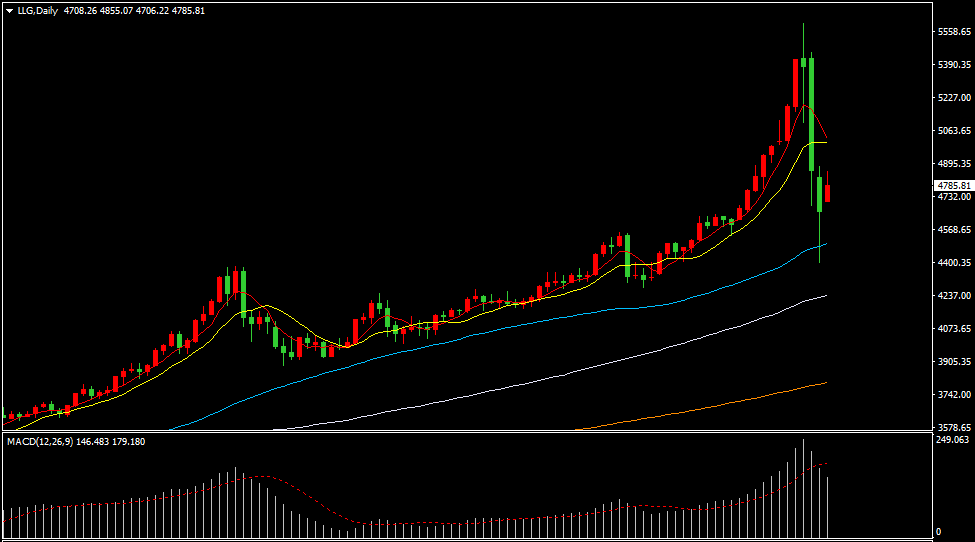The image size is (975, 542).
Task: Click the 4568.65 price axis label
Action: [954, 229]
